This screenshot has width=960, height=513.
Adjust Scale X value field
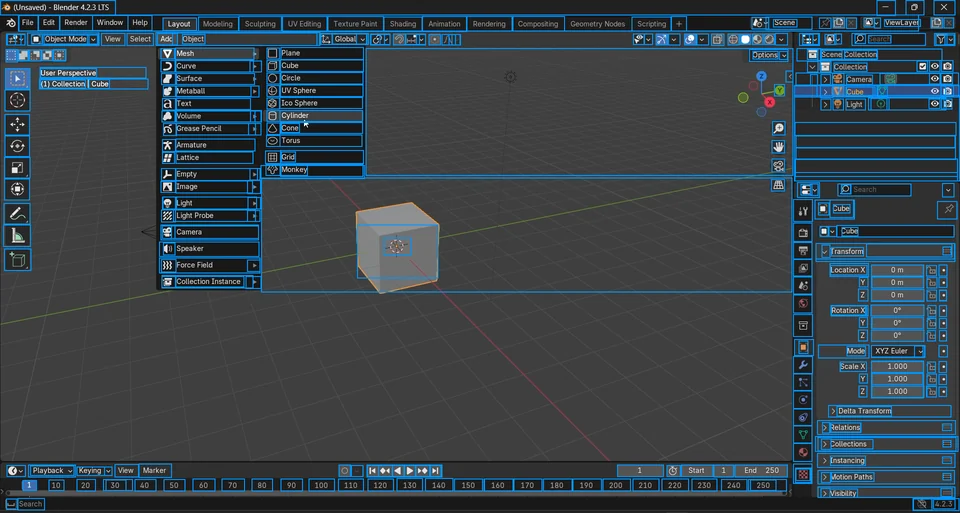coord(897,367)
